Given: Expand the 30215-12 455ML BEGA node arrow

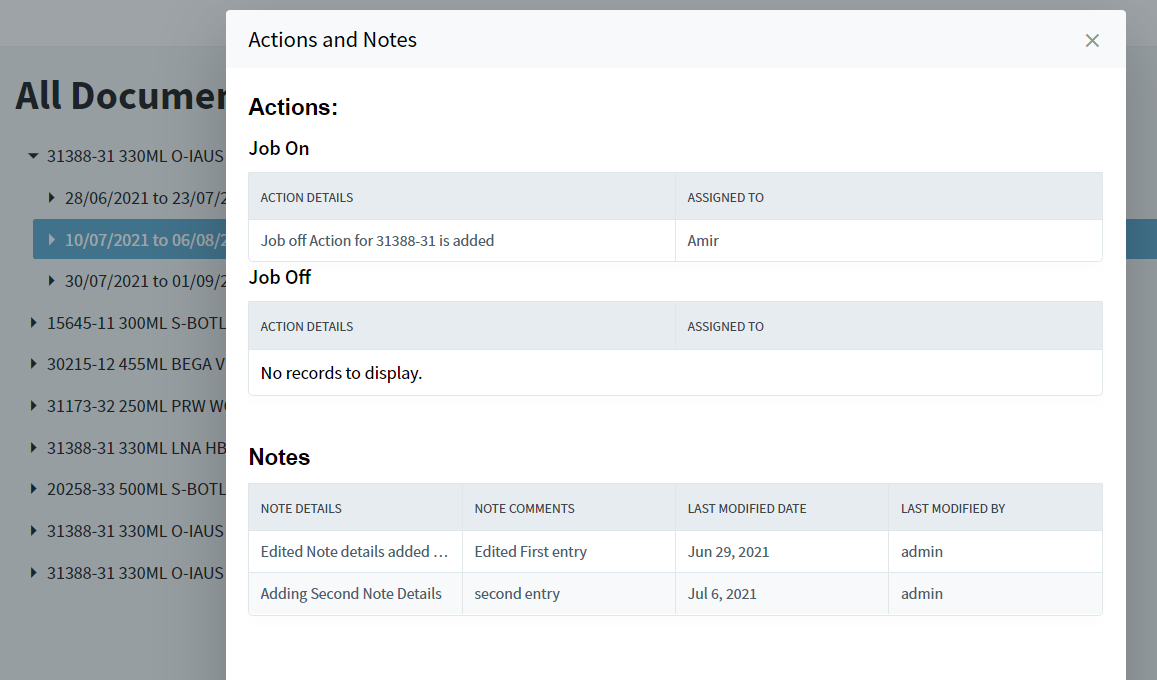Looking at the screenshot, I should [33, 365].
